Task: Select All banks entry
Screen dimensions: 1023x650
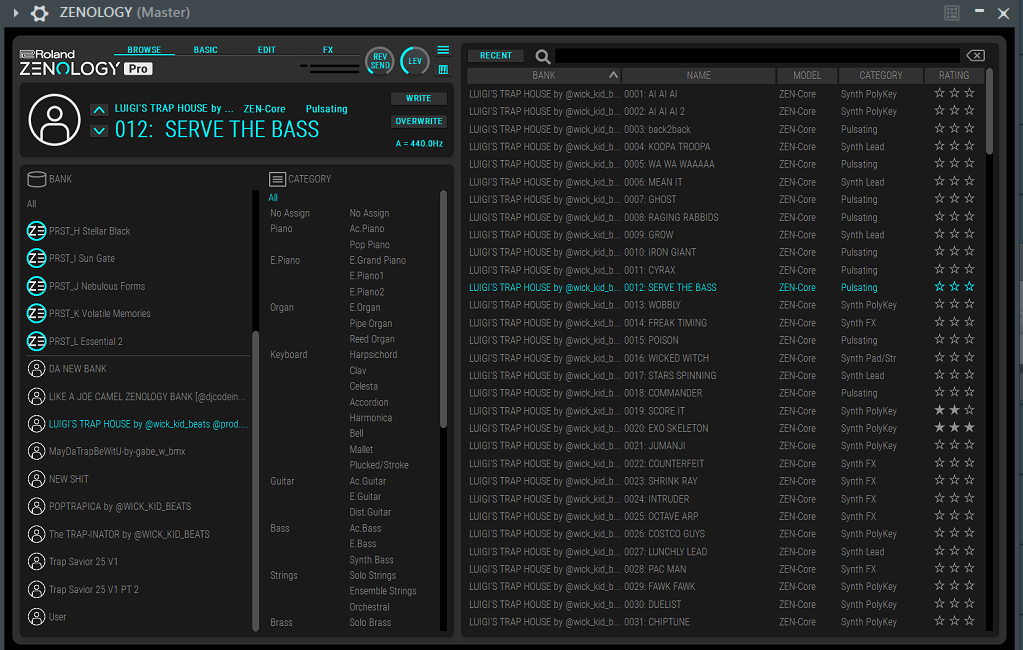Action: click(x=31, y=204)
